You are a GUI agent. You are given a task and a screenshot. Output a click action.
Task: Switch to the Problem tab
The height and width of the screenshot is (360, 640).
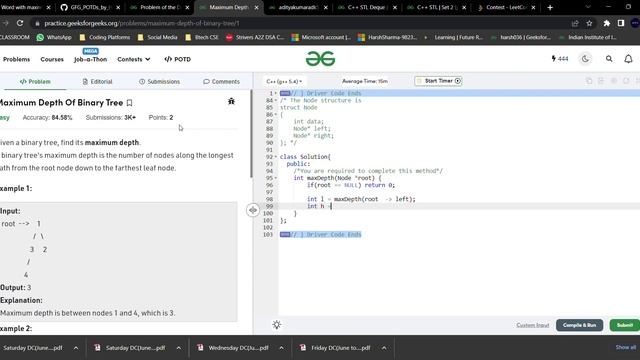tap(35, 82)
